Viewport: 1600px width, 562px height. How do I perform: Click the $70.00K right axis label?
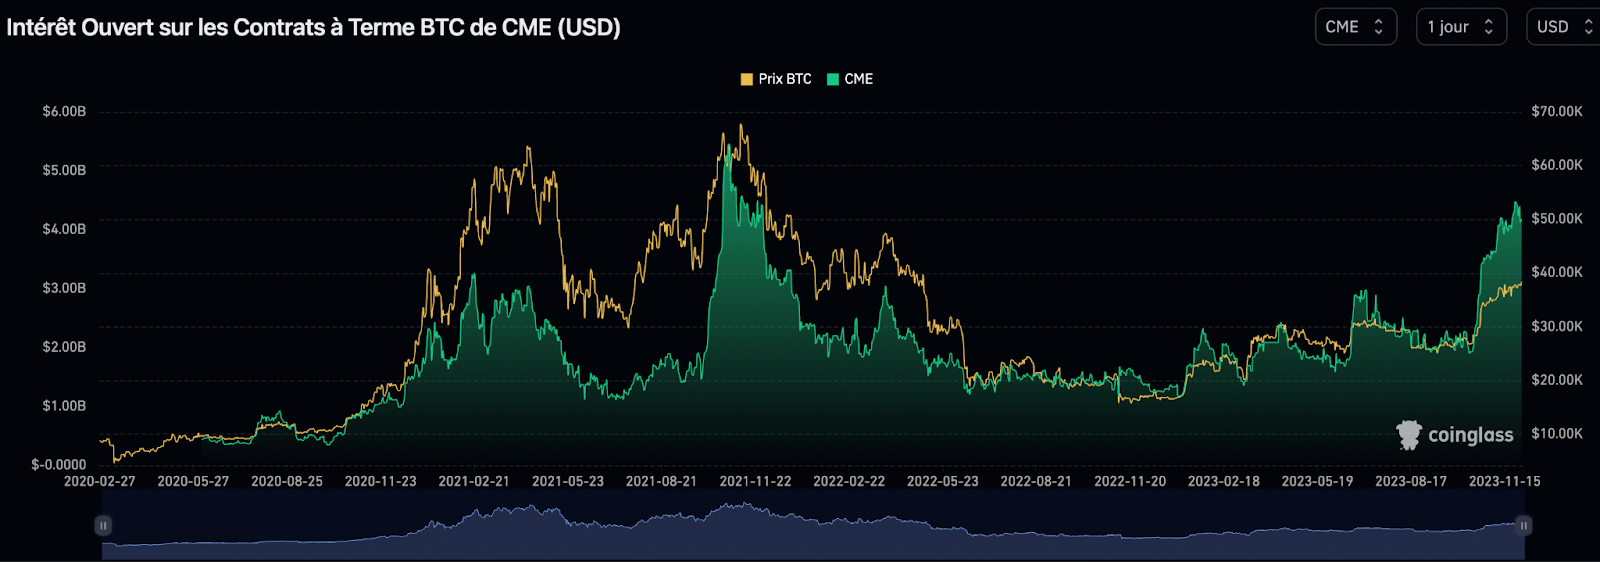click(x=1557, y=111)
